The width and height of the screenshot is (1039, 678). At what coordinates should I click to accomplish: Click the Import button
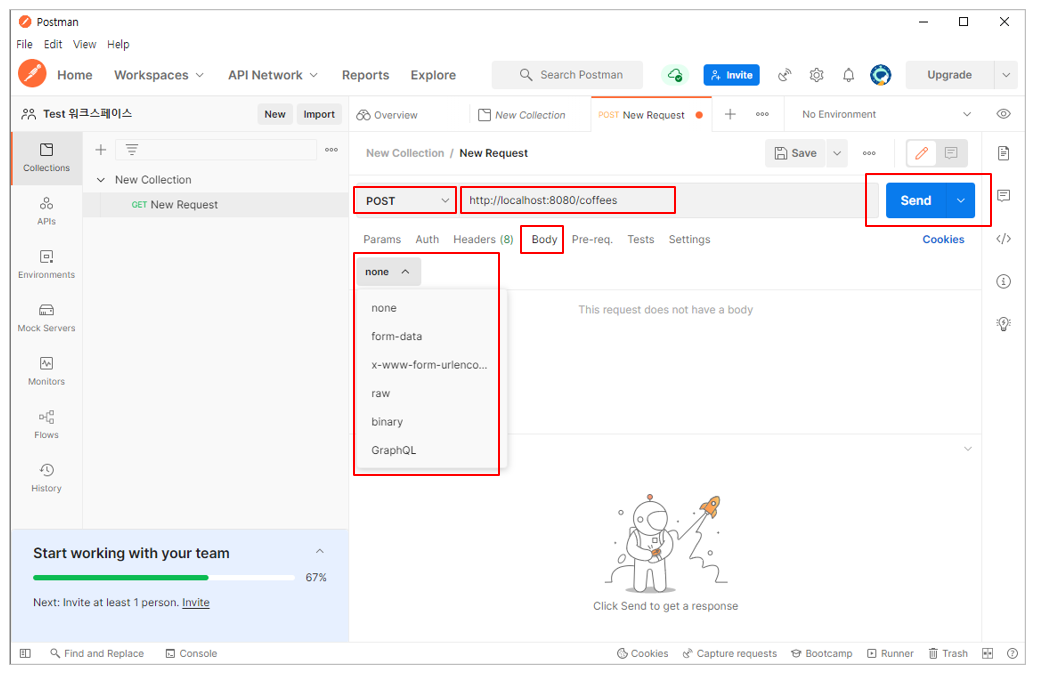click(319, 114)
